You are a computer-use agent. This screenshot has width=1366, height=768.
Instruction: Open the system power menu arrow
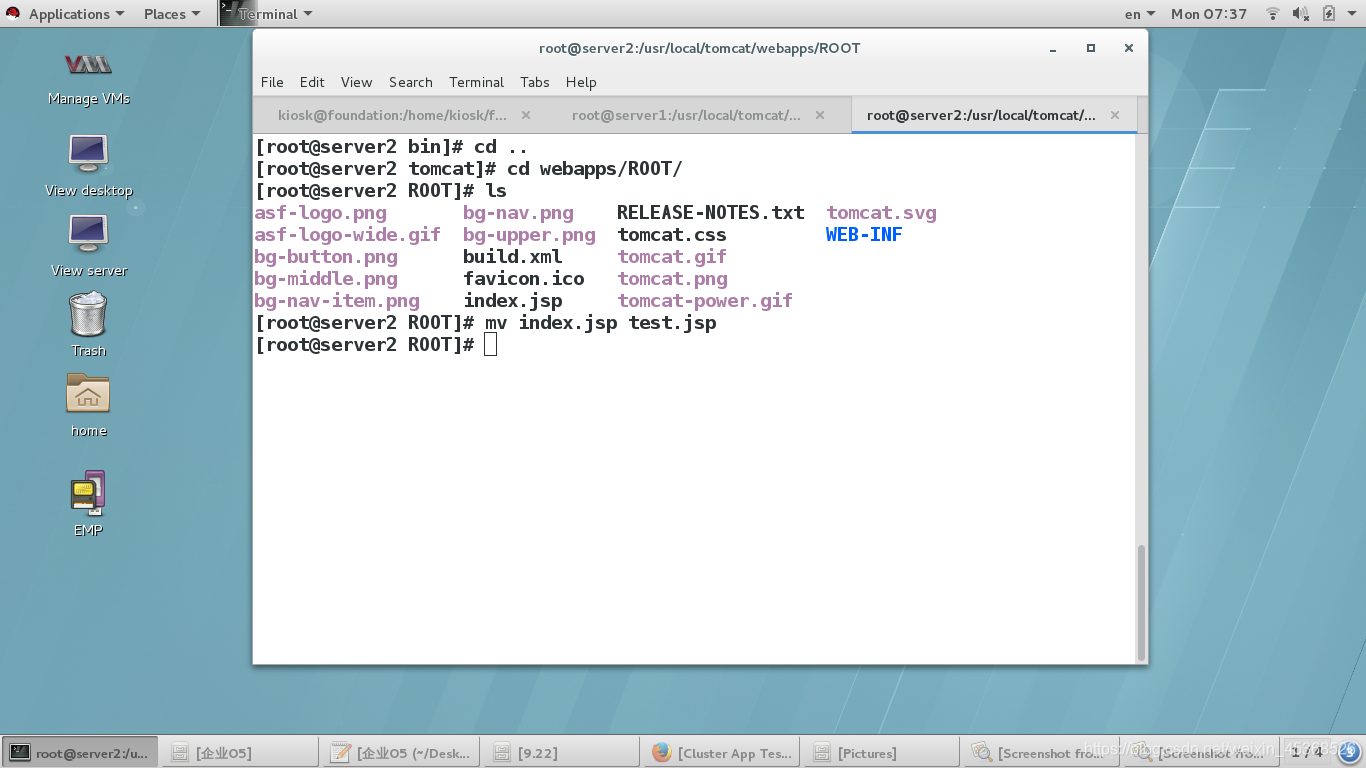(1350, 14)
